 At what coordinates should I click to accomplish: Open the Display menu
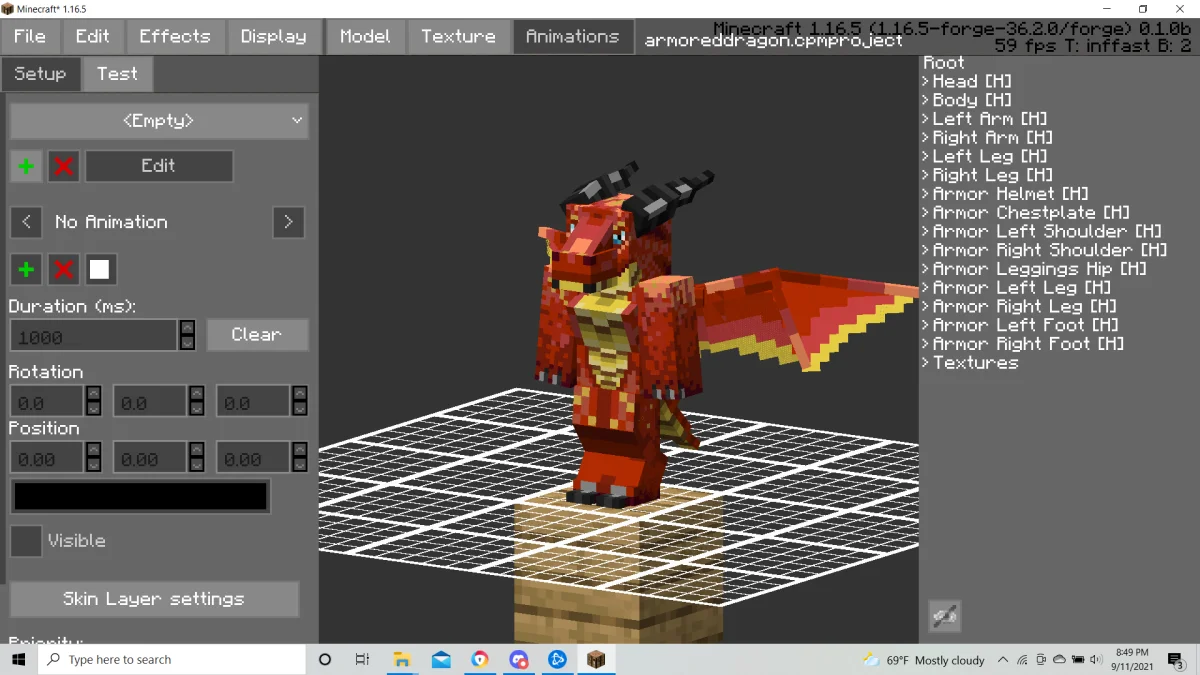point(273,36)
